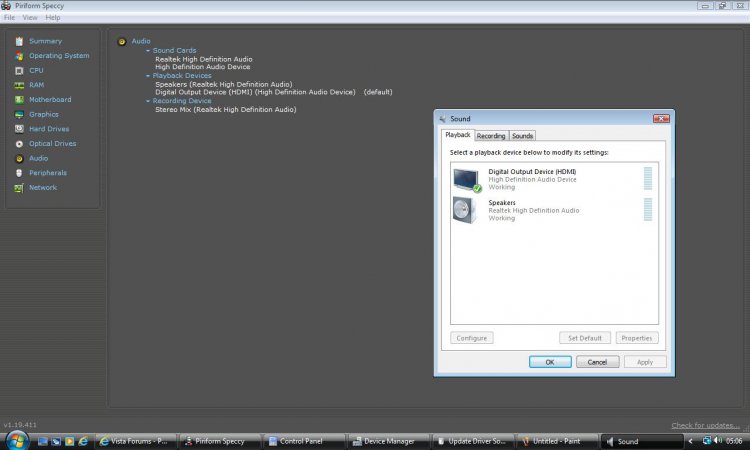
Task: Switch to the Playback tab
Action: click(458, 135)
